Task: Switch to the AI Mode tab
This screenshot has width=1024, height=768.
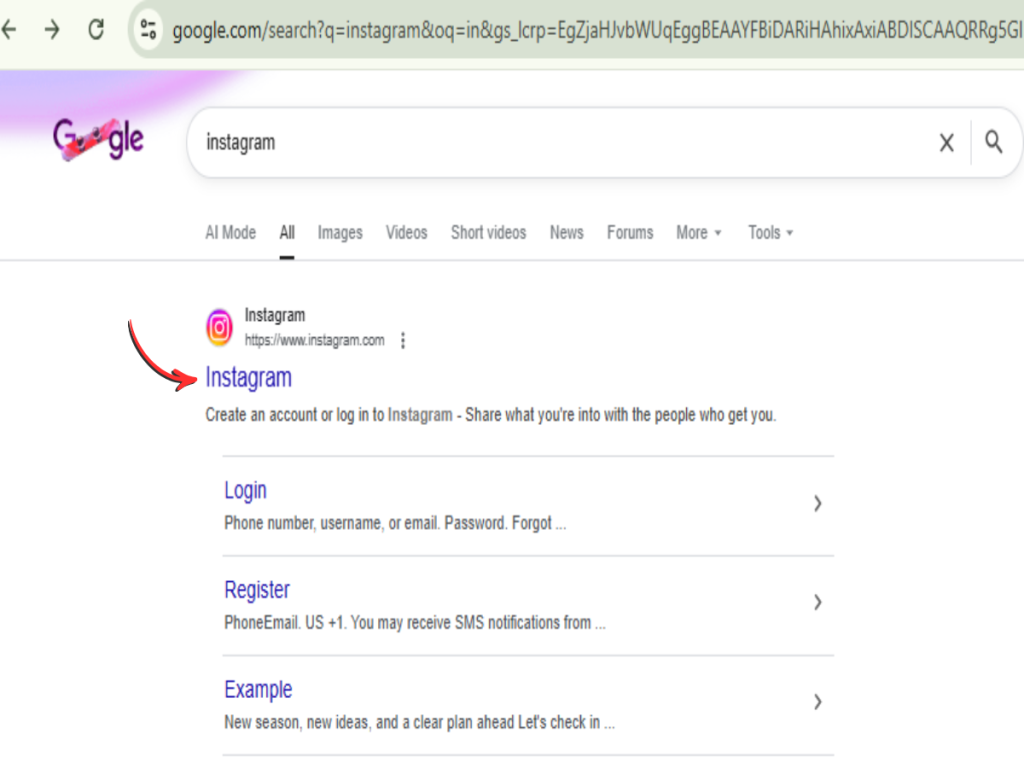Action: click(x=230, y=232)
